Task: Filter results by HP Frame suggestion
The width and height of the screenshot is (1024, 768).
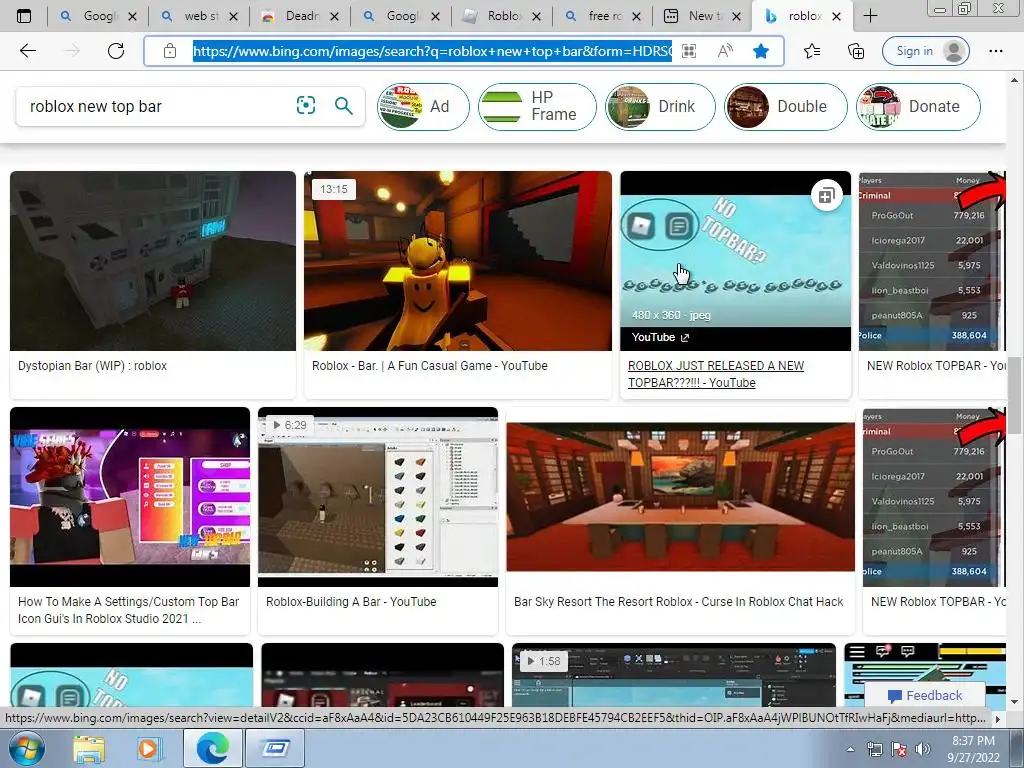Action: coord(537,106)
